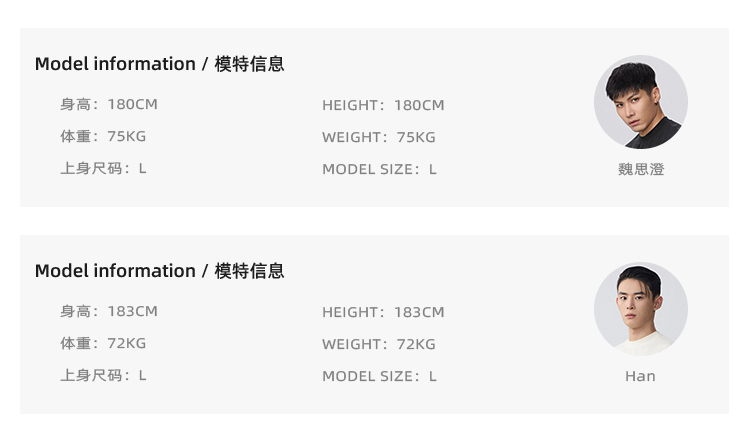
Task: Click the 身高：180CM text
Action: pos(109,104)
